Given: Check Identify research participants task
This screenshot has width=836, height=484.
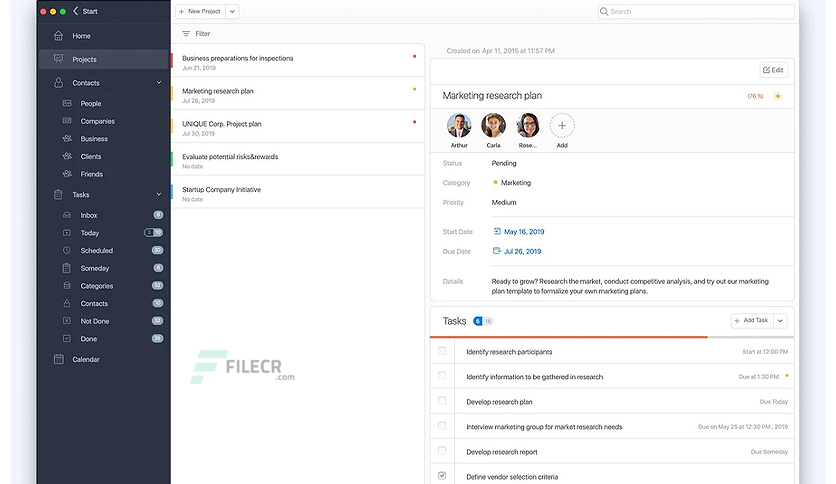Looking at the screenshot, I should point(442,351).
